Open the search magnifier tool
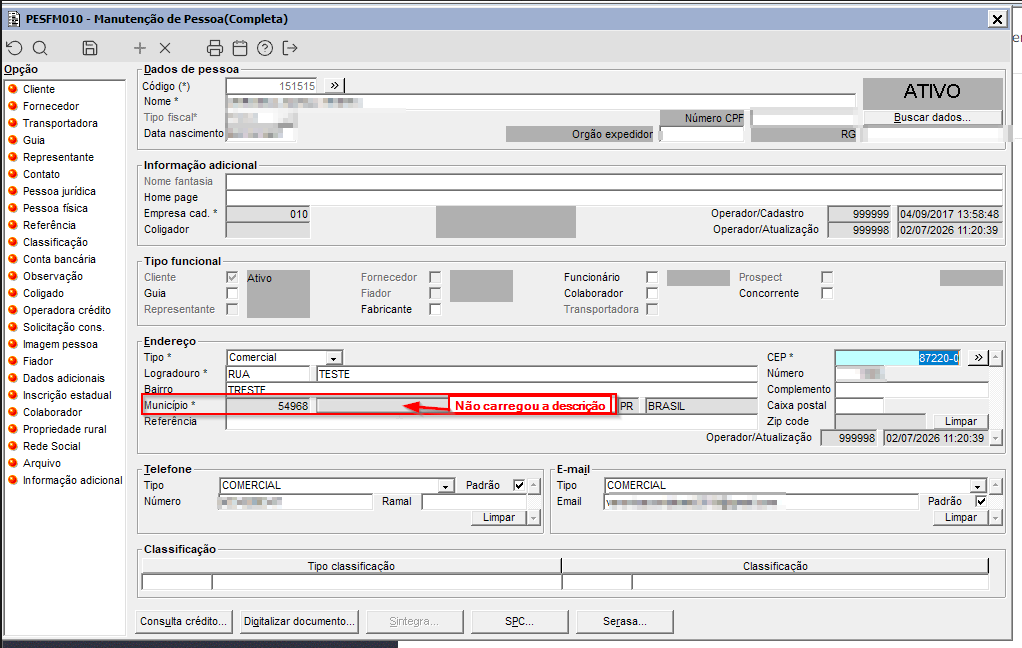Image resolution: width=1022 pixels, height=648 pixels. click(x=40, y=48)
